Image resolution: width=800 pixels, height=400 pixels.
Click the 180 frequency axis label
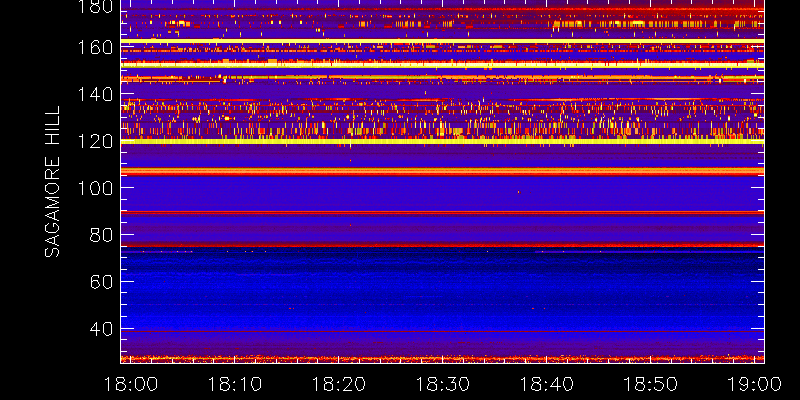tap(95, 6)
